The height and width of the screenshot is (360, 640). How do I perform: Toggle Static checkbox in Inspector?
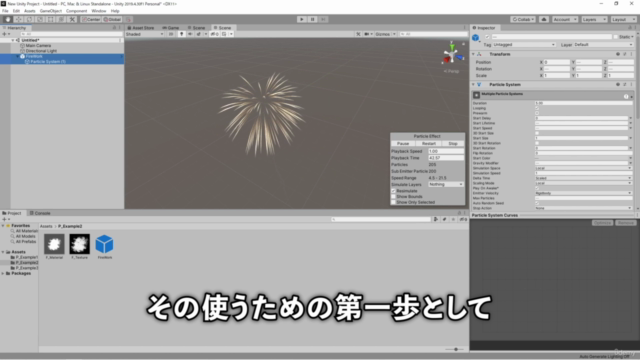tap(616, 37)
